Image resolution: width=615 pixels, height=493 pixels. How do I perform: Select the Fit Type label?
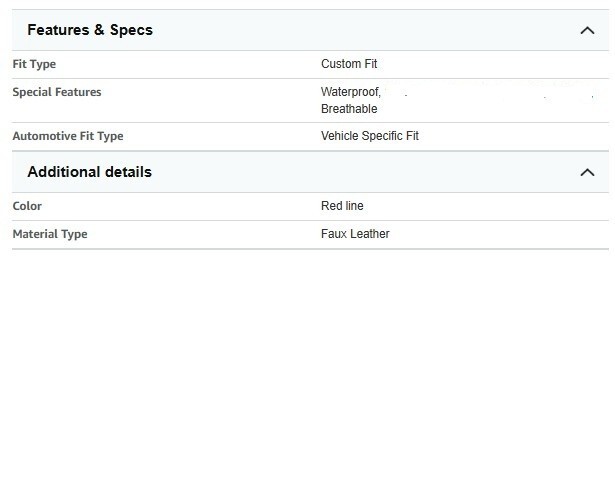tap(34, 64)
